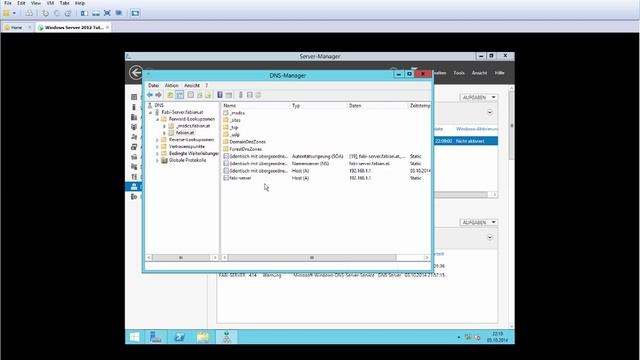
Task: Open the ? help menu in DNS-Manager
Action: coord(207,85)
